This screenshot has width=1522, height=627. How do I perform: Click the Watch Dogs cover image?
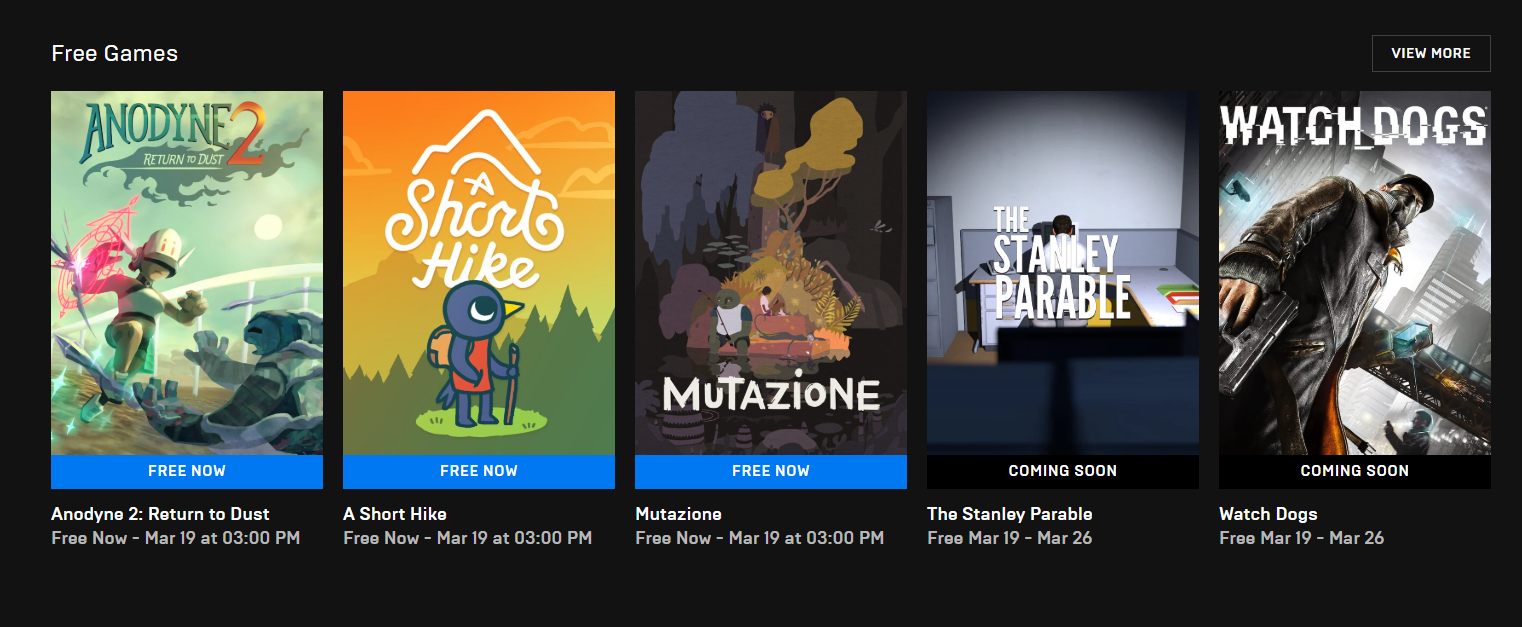click(1355, 273)
